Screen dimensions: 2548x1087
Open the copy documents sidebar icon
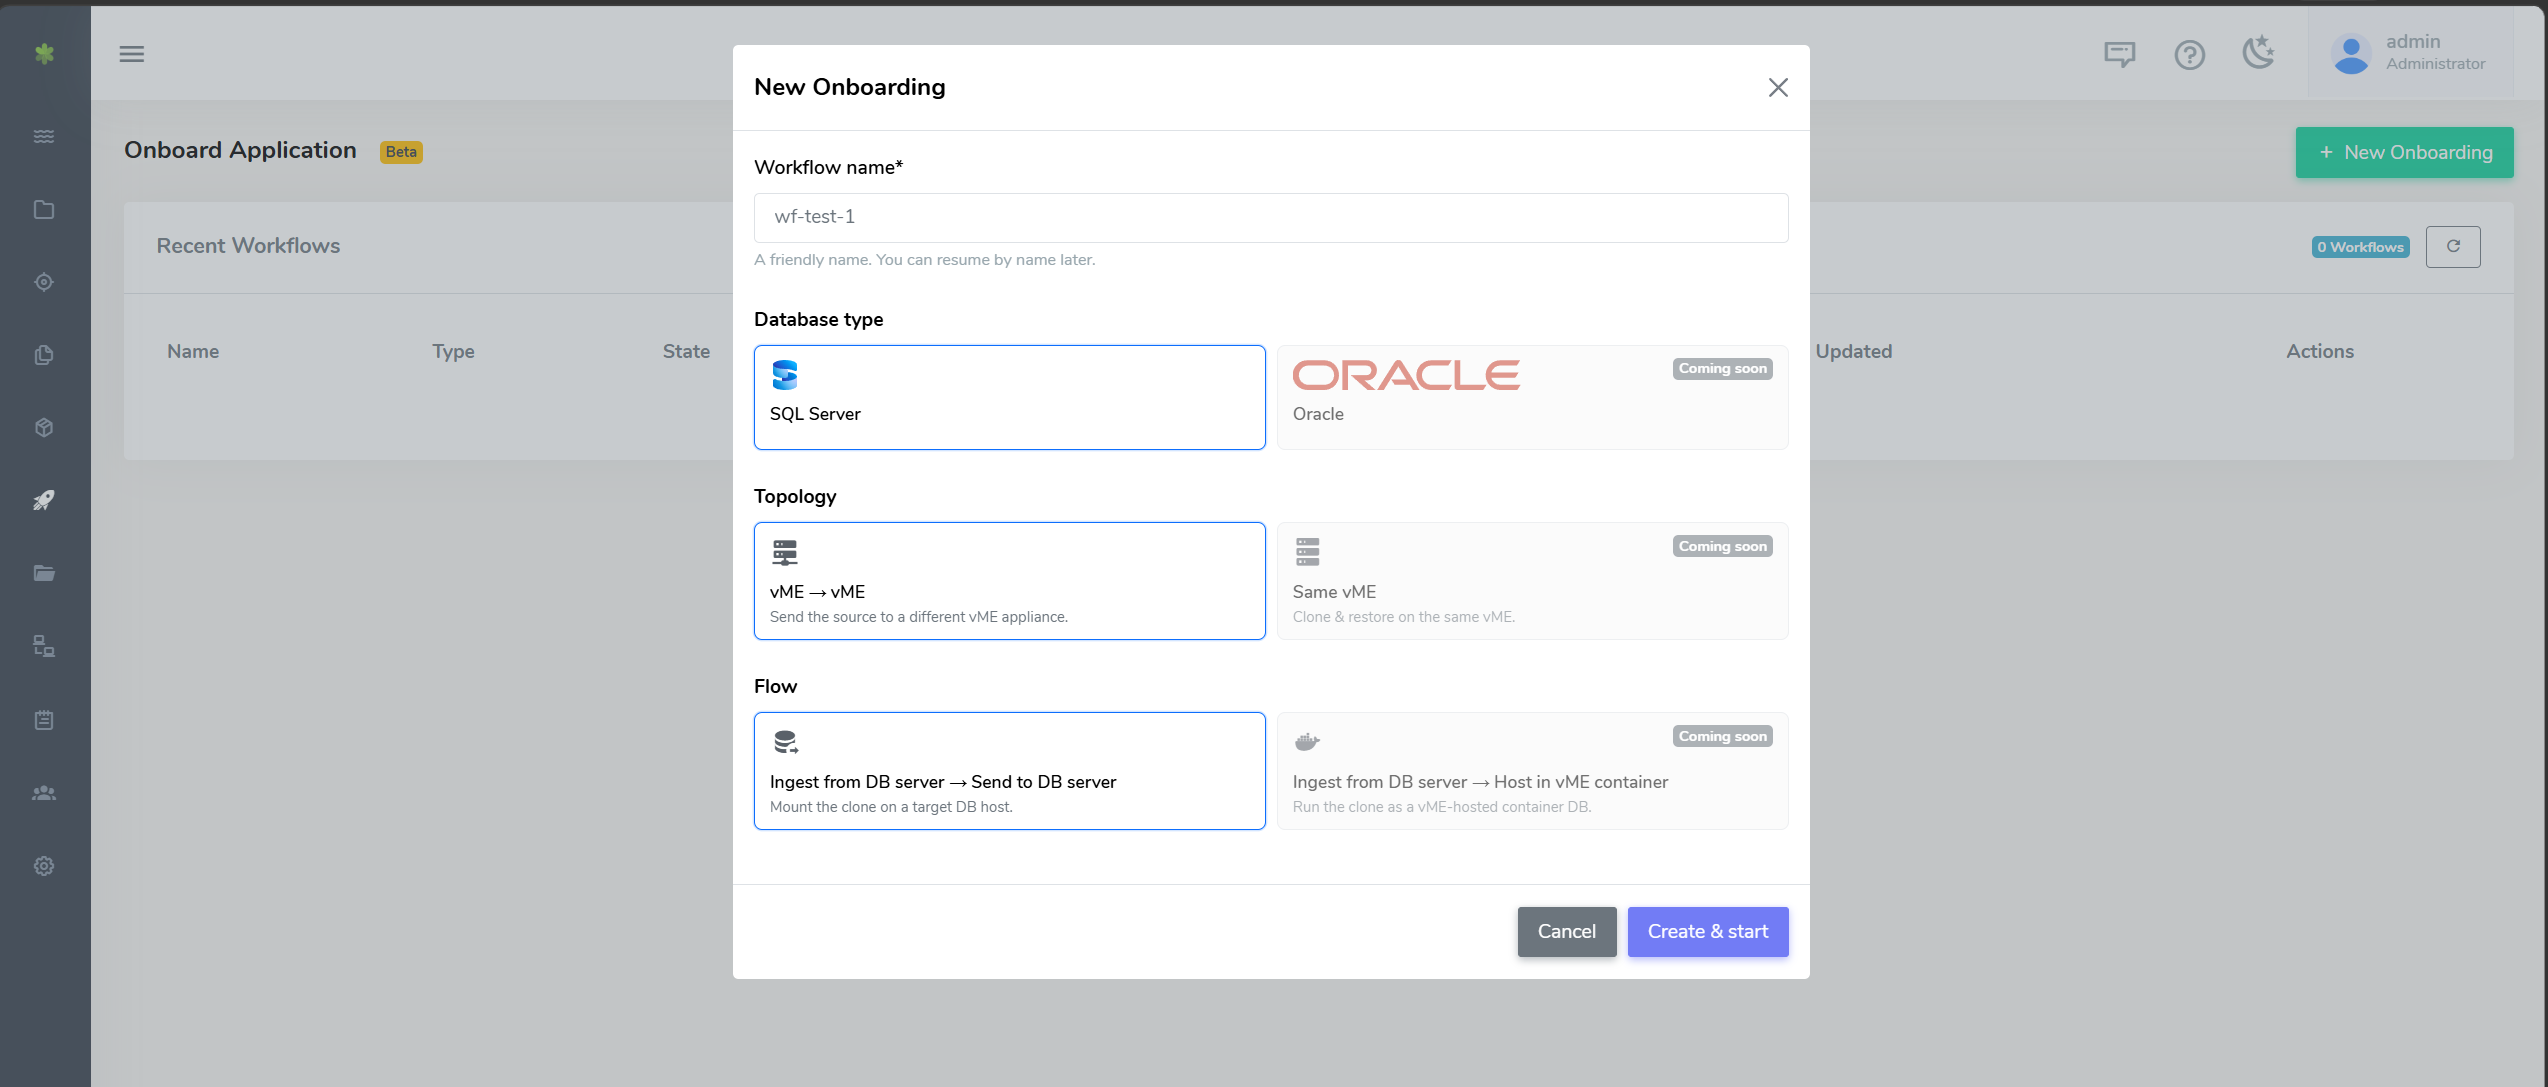click(x=44, y=355)
